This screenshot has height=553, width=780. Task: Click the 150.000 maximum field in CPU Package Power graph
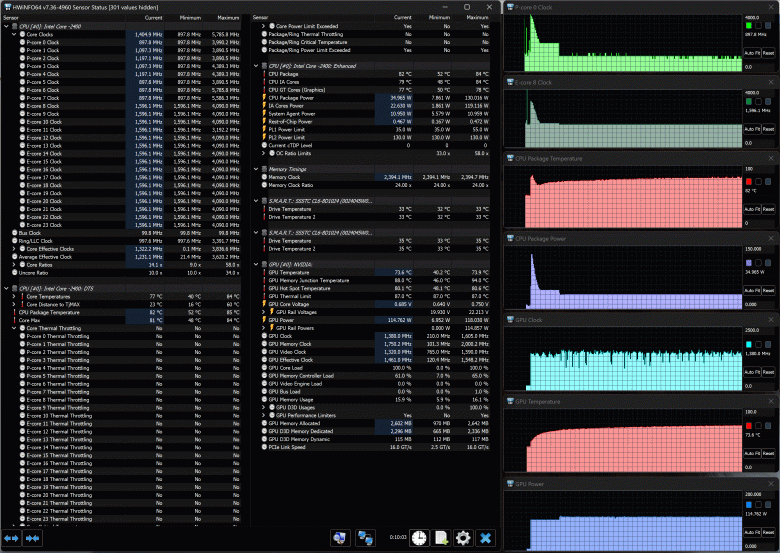759,249
